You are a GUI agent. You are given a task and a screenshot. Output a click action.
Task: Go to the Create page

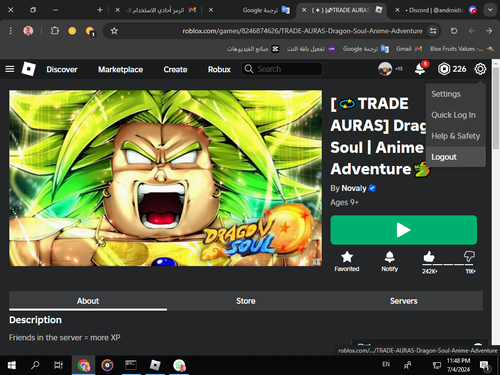[175, 69]
